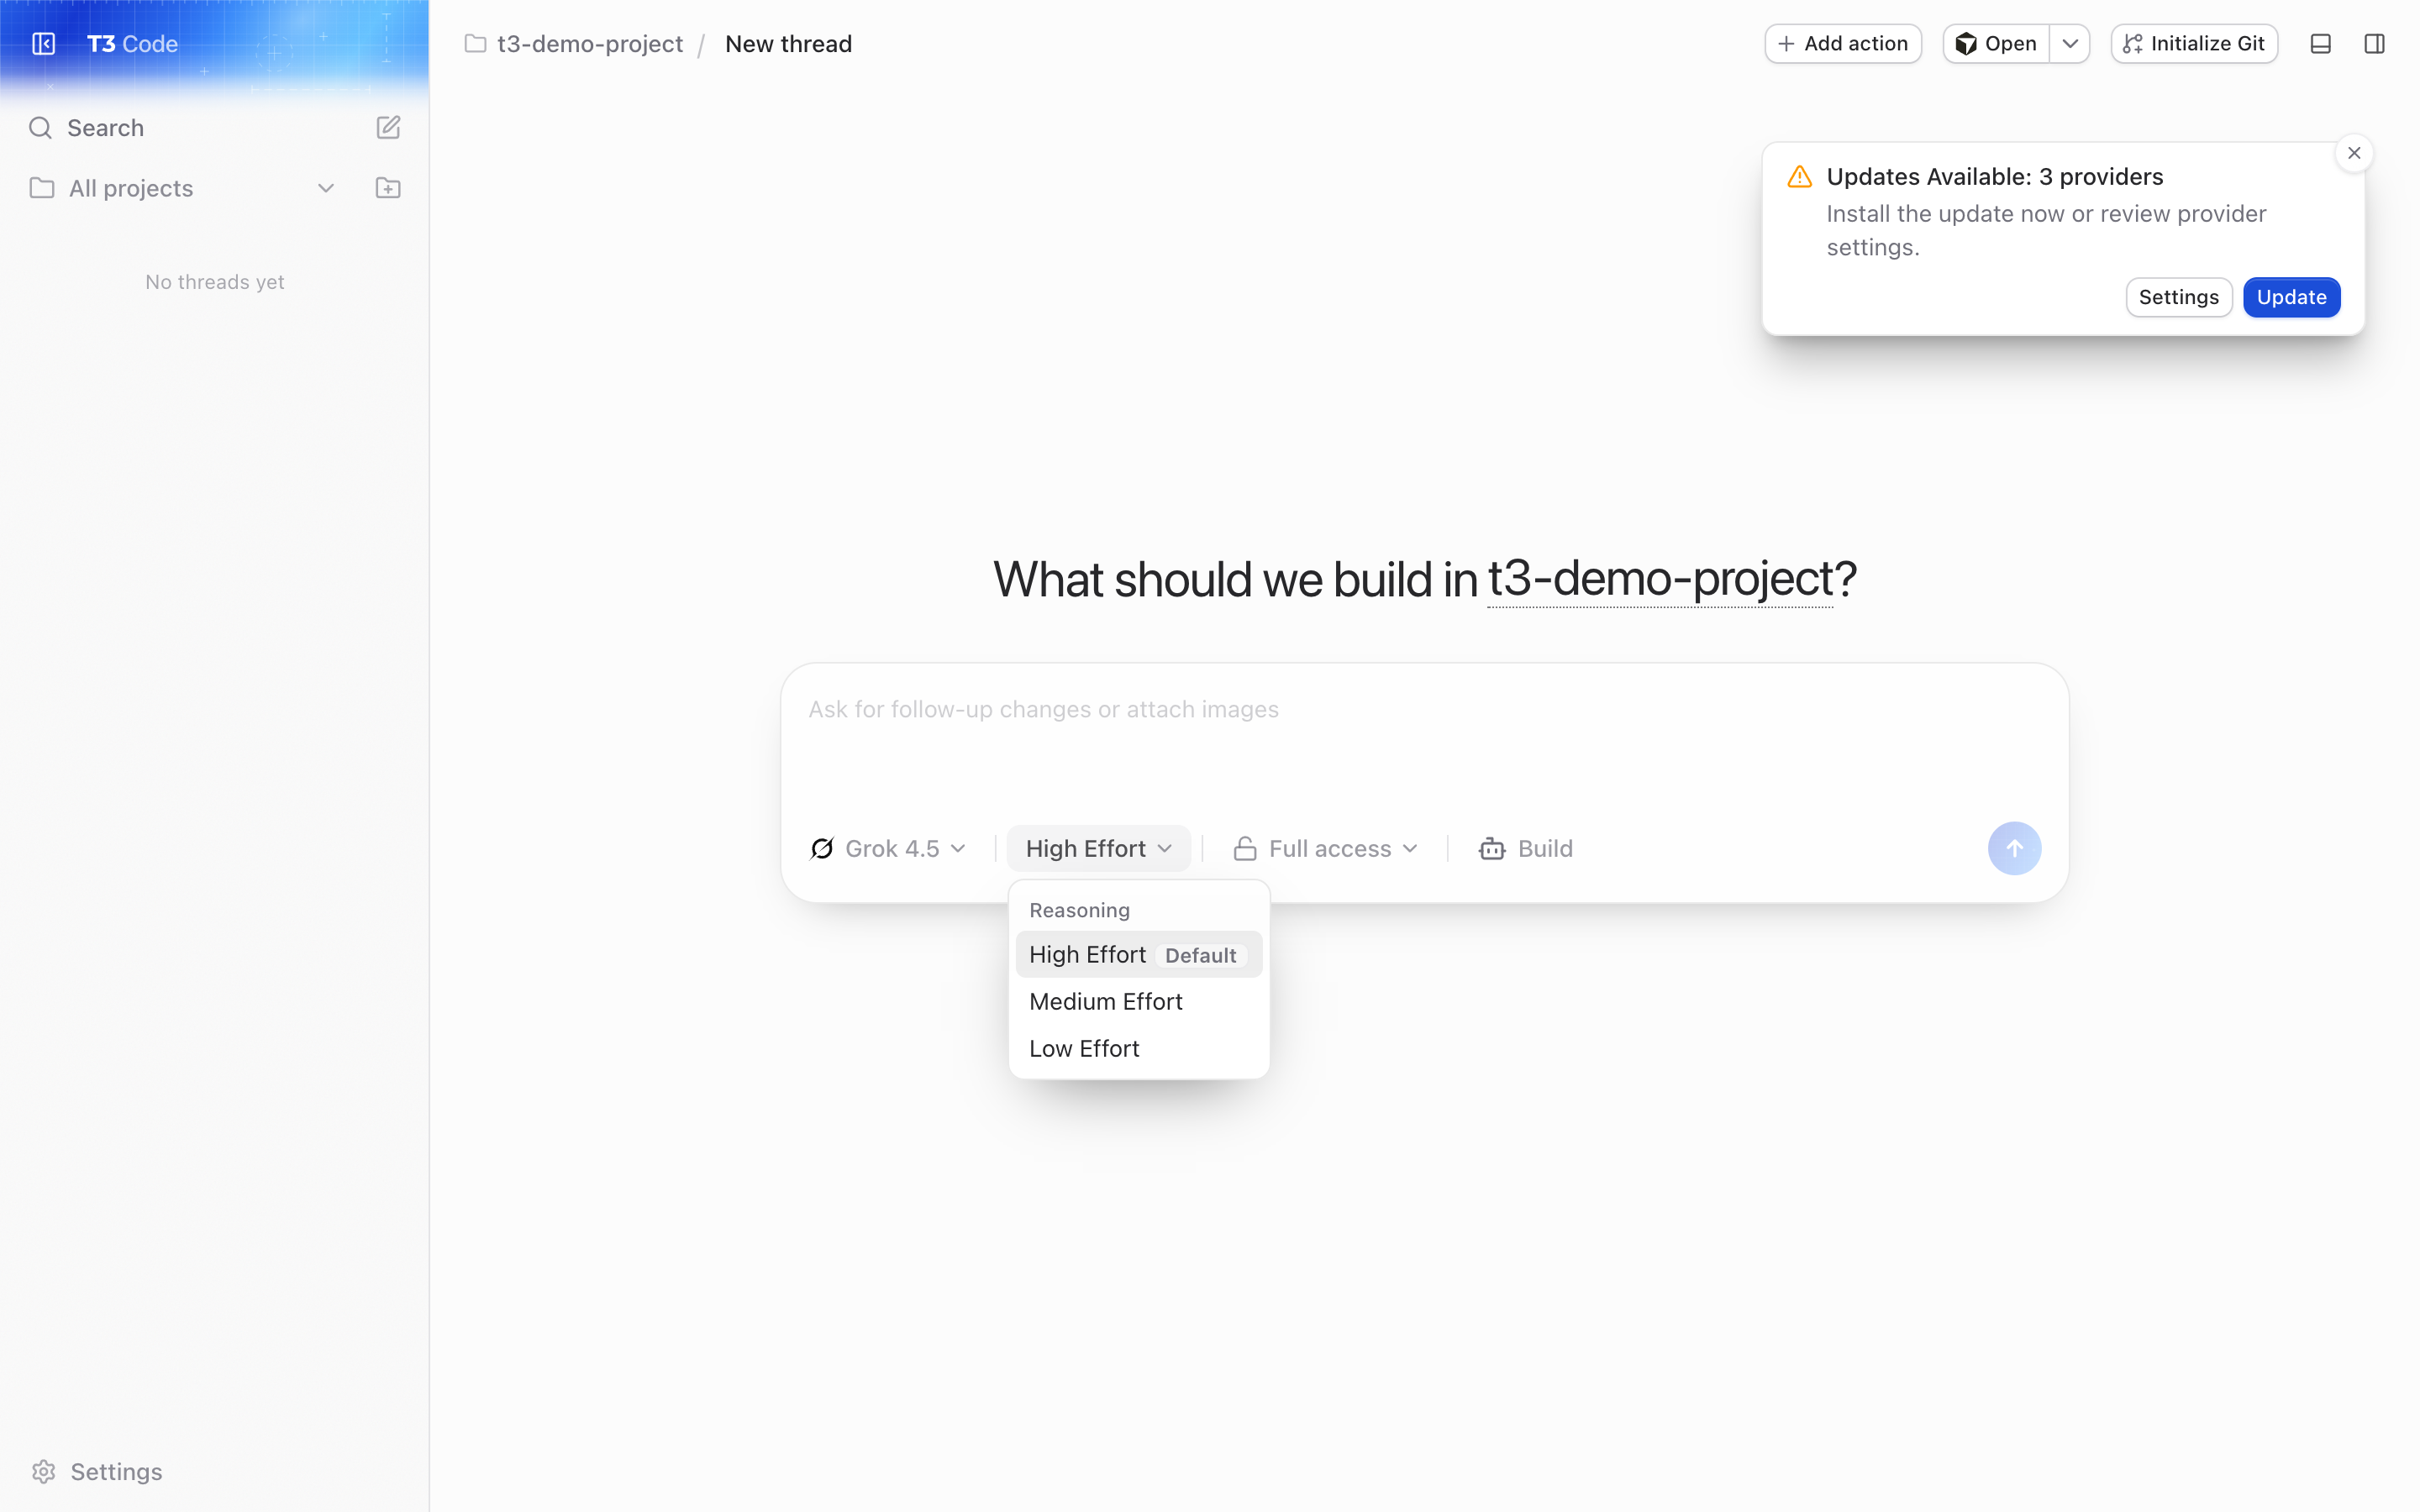Collapse the High Effort reasoning dropdown
Viewport: 2420px width, 1512px height.
coord(1099,849)
